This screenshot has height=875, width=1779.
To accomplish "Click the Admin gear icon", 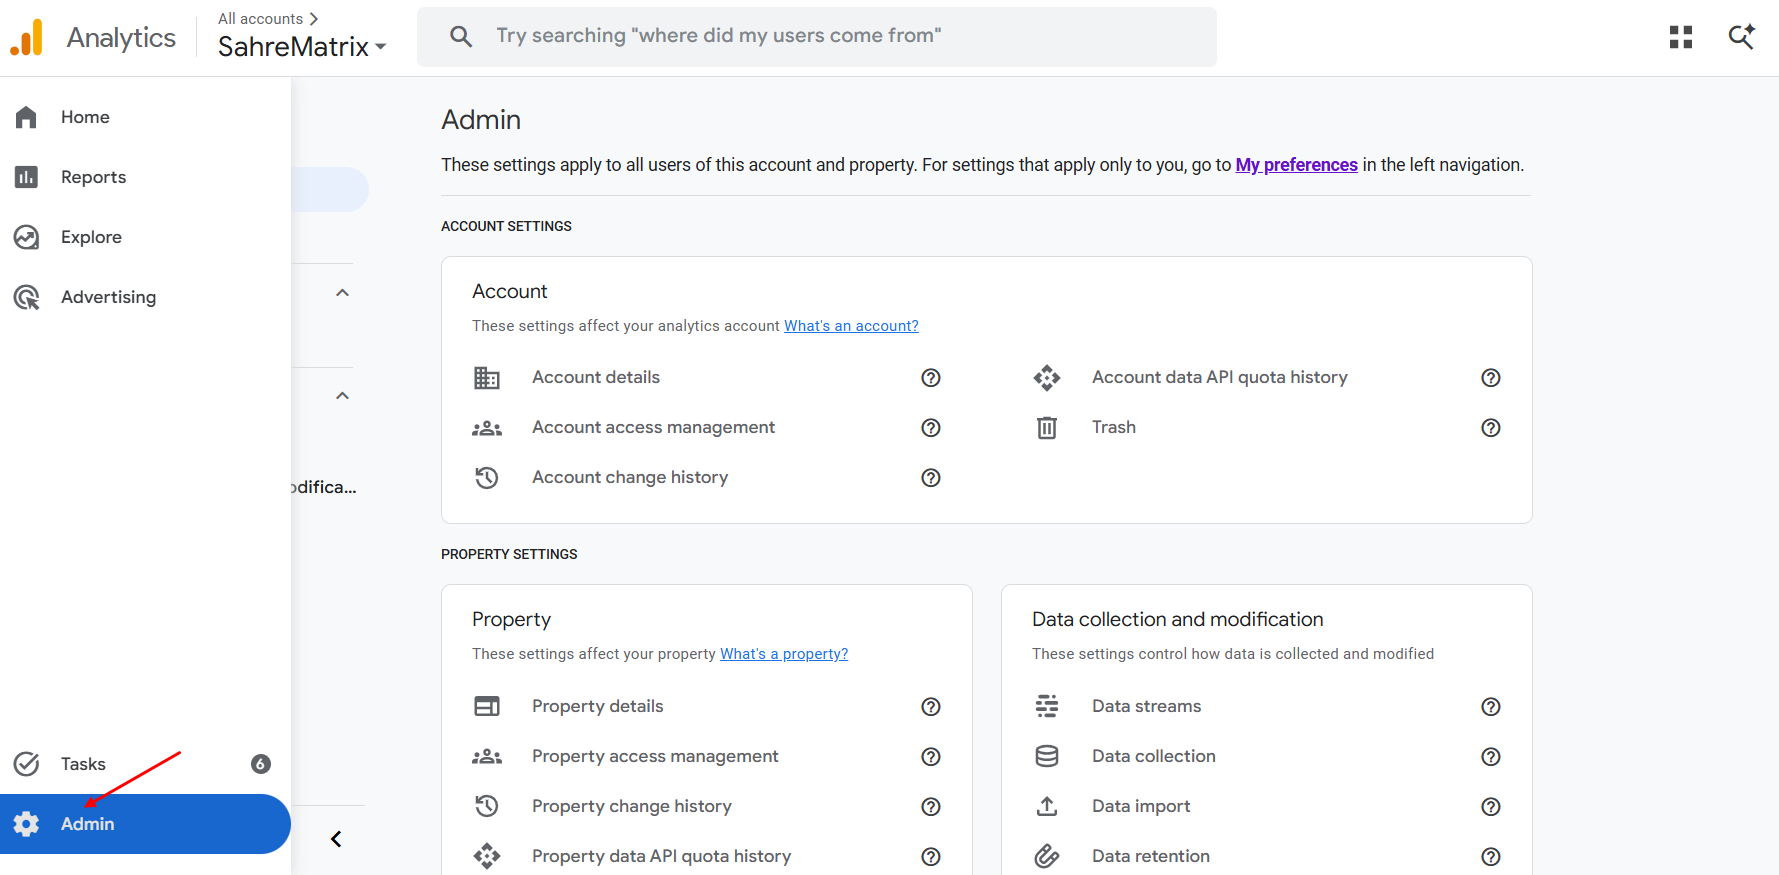I will tap(26, 824).
